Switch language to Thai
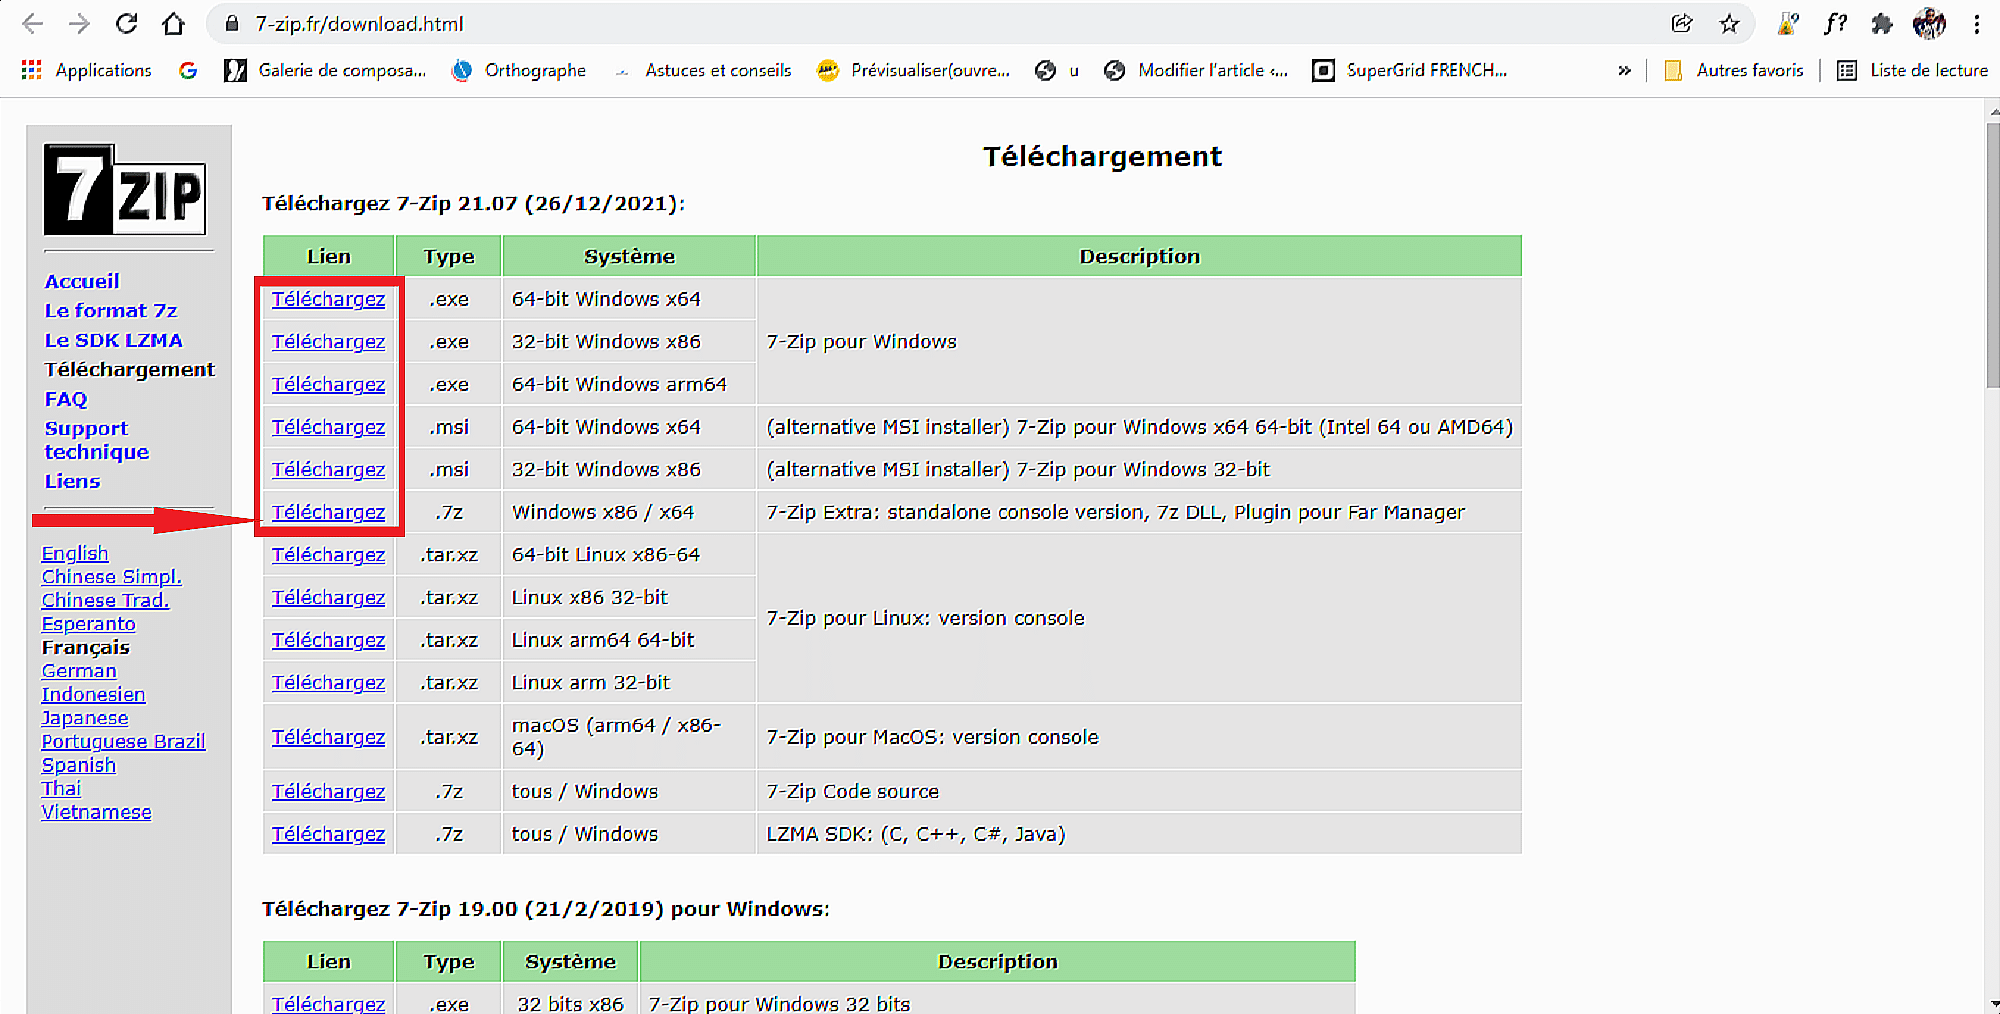 [x=61, y=788]
